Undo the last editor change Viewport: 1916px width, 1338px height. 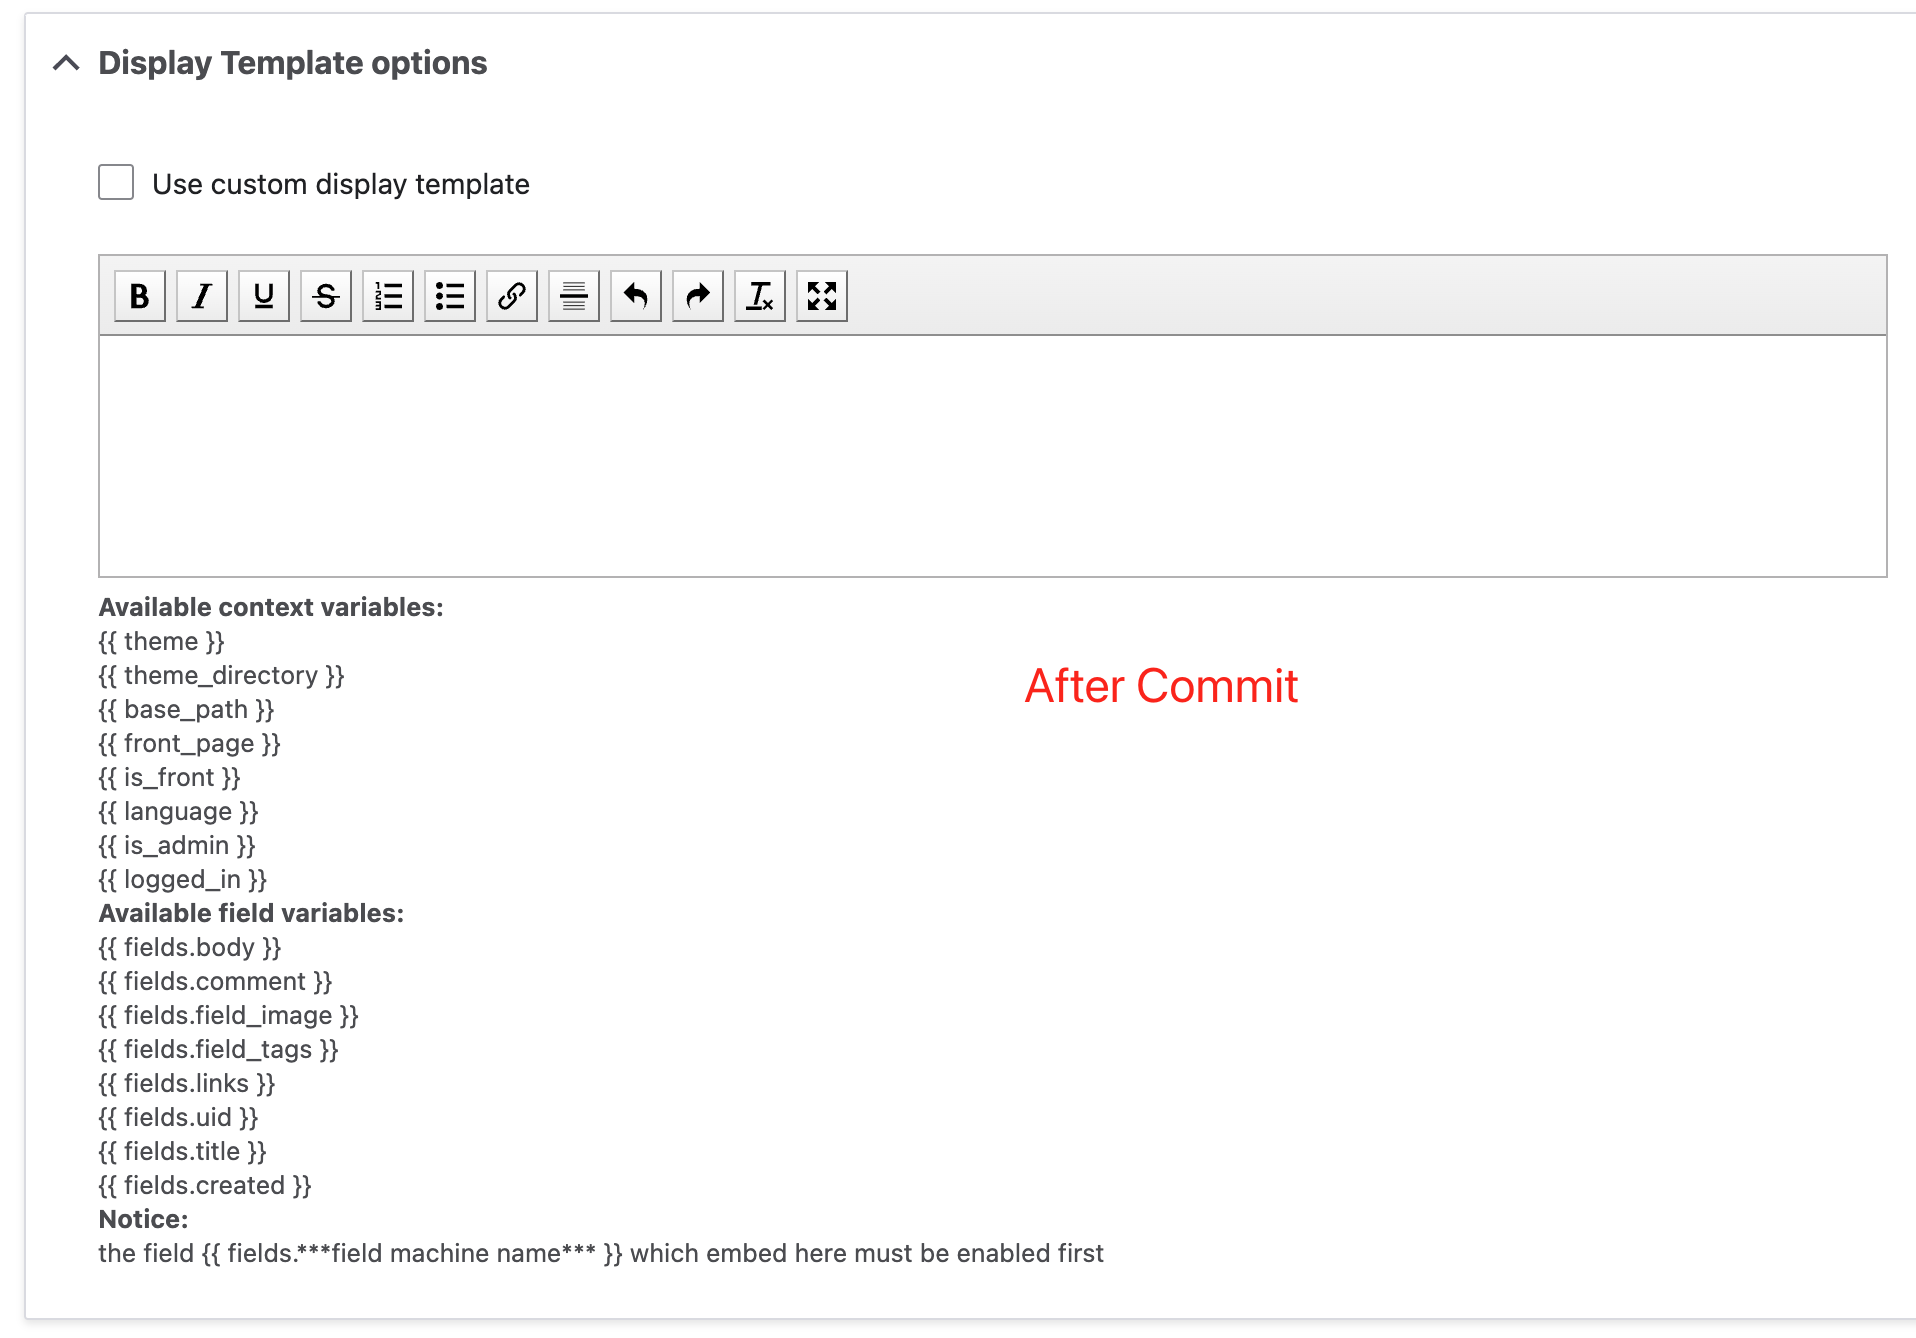(635, 296)
